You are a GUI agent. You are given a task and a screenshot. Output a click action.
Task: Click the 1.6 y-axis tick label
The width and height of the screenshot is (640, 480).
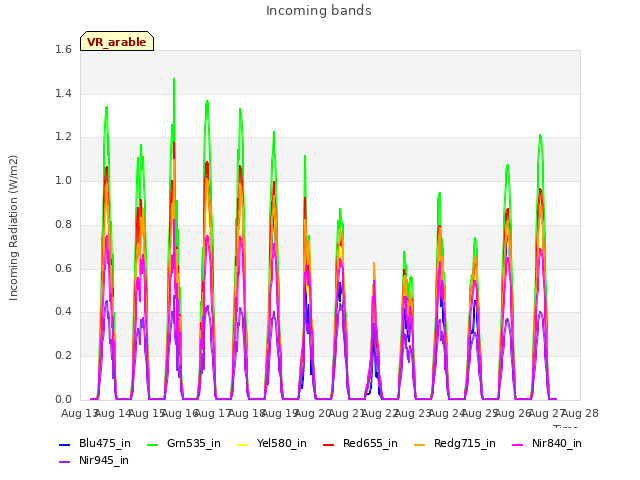coord(63,49)
